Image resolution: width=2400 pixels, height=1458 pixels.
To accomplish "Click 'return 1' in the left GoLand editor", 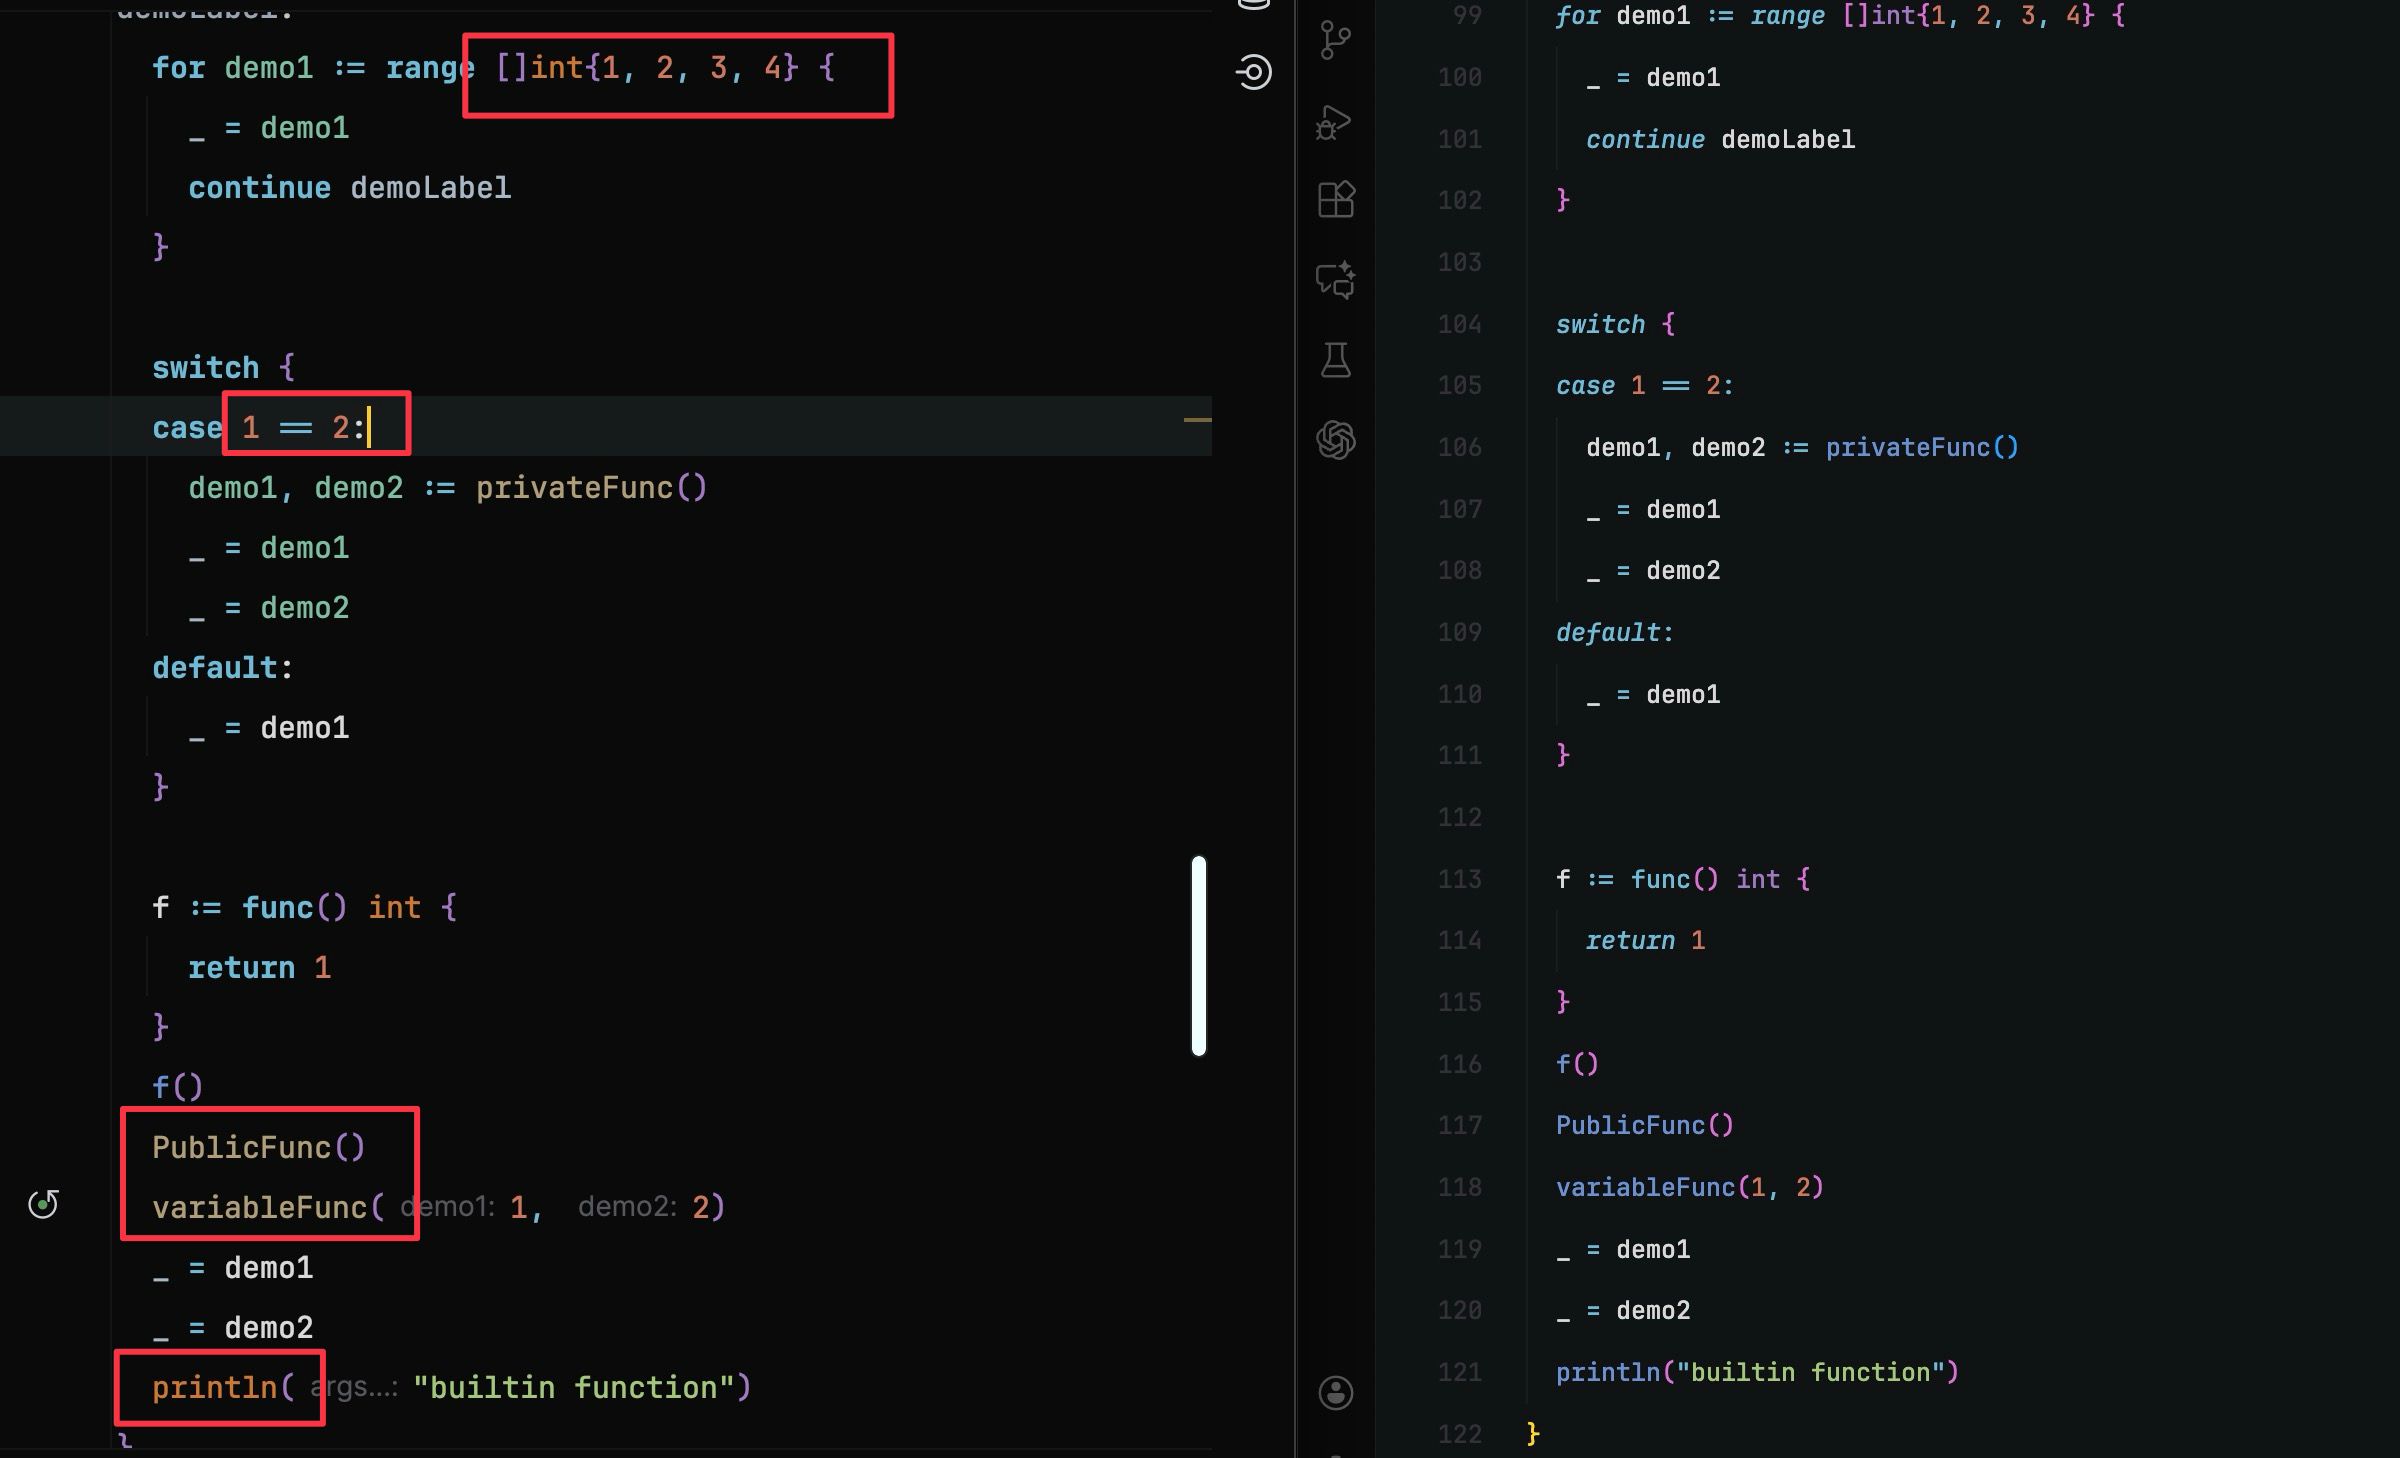I will click(x=259, y=968).
